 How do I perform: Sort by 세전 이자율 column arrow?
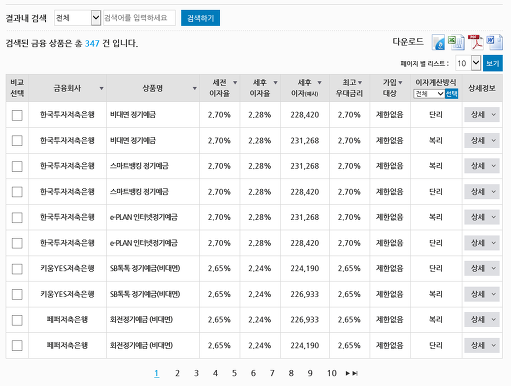tap(235, 83)
